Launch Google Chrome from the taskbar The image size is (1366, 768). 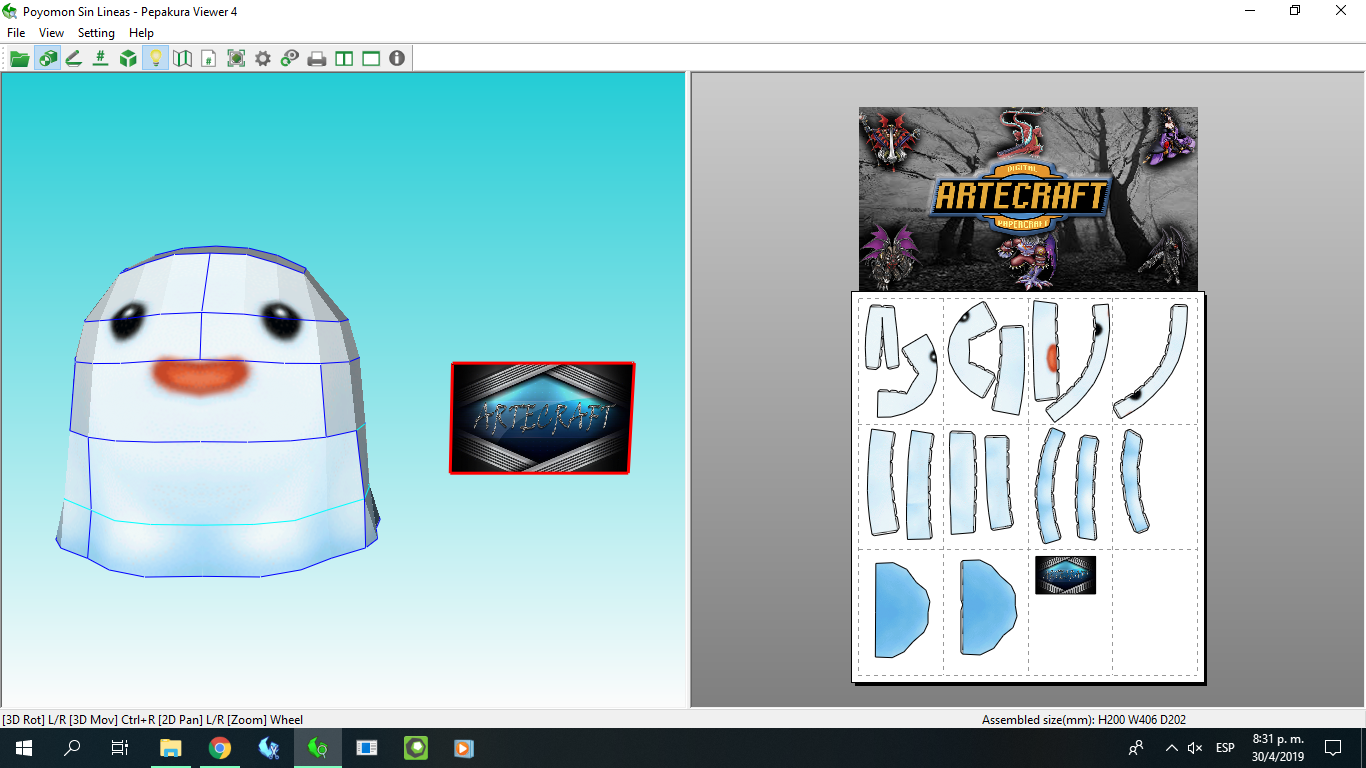coord(220,748)
